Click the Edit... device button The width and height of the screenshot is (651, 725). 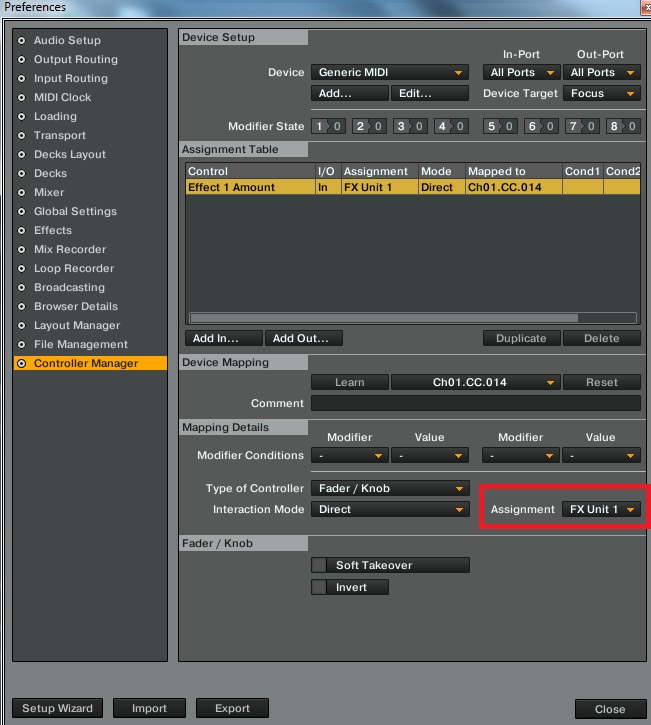coord(430,93)
